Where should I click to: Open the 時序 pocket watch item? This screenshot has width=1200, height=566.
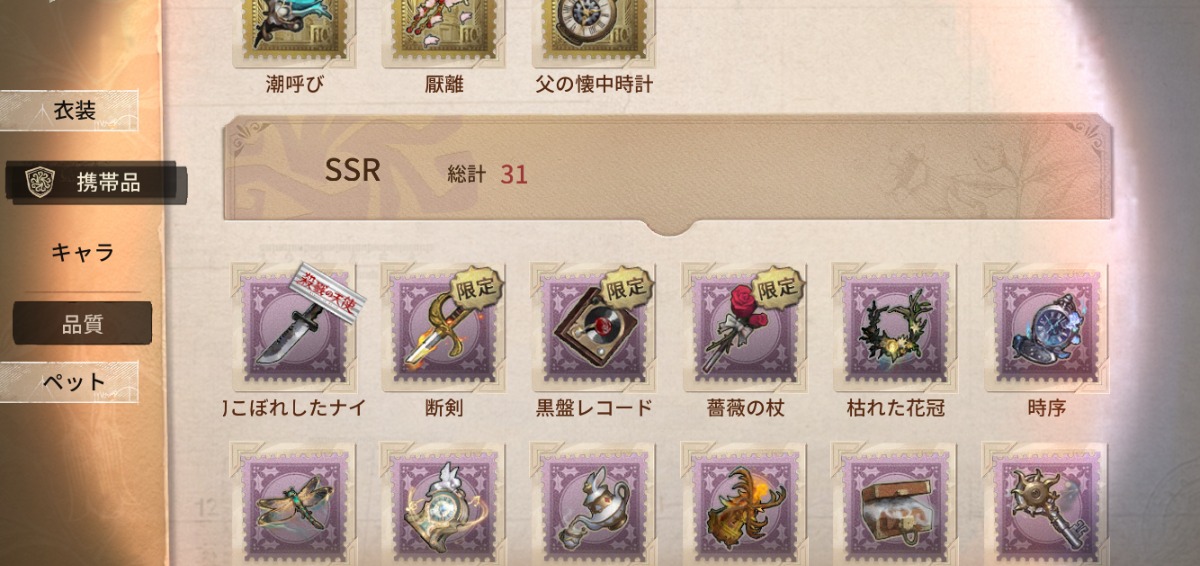pyautogui.click(x=1045, y=328)
